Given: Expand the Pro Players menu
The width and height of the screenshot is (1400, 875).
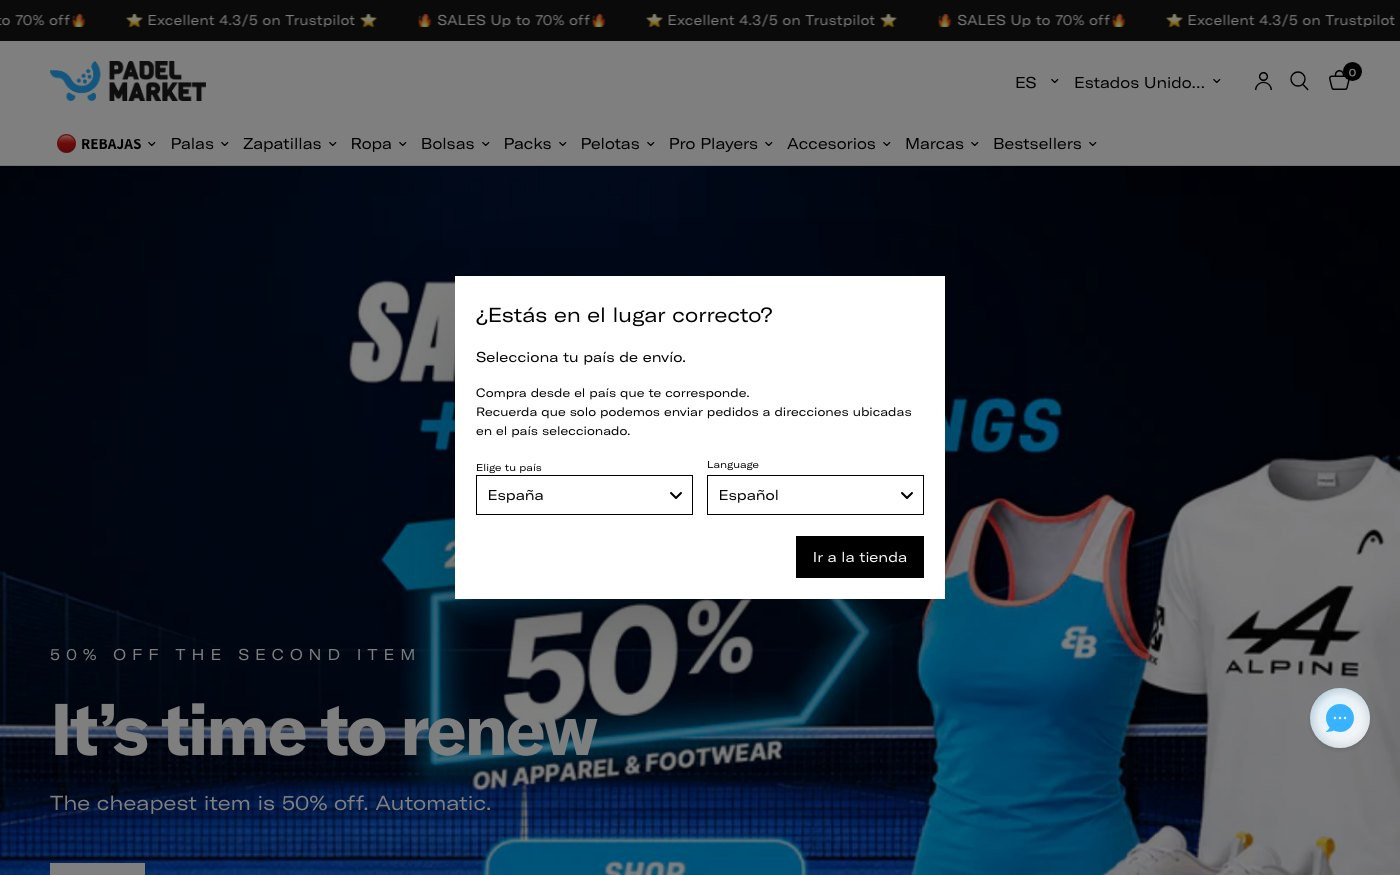Looking at the screenshot, I should (720, 144).
